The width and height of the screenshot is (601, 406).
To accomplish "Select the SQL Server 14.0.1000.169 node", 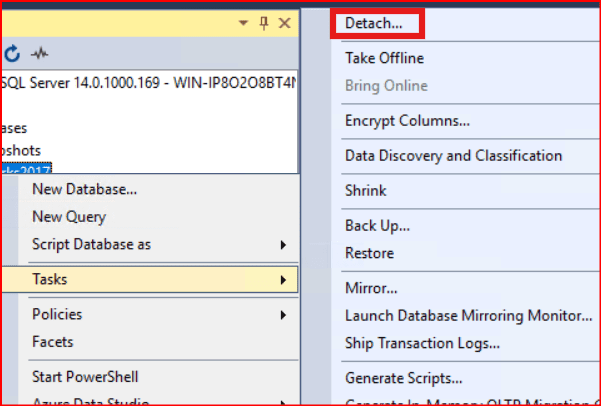I will (150, 80).
